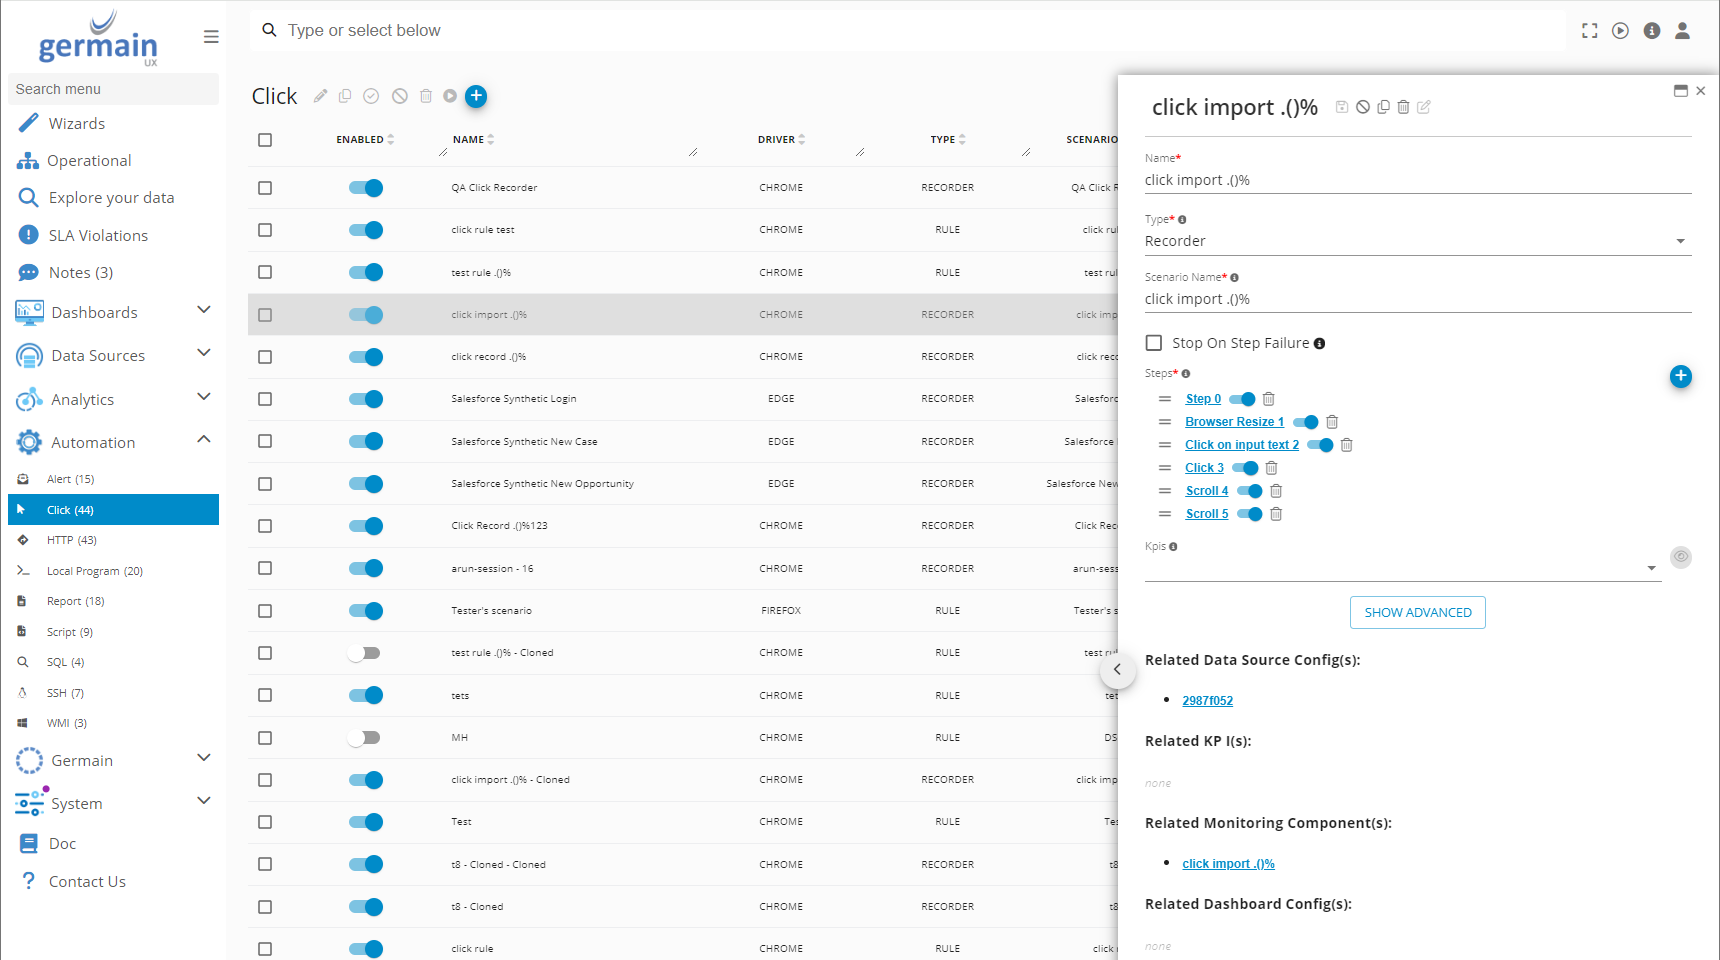Screen dimensions: 1720x960
Task: Enable the MH row toggle
Action: 364,738
